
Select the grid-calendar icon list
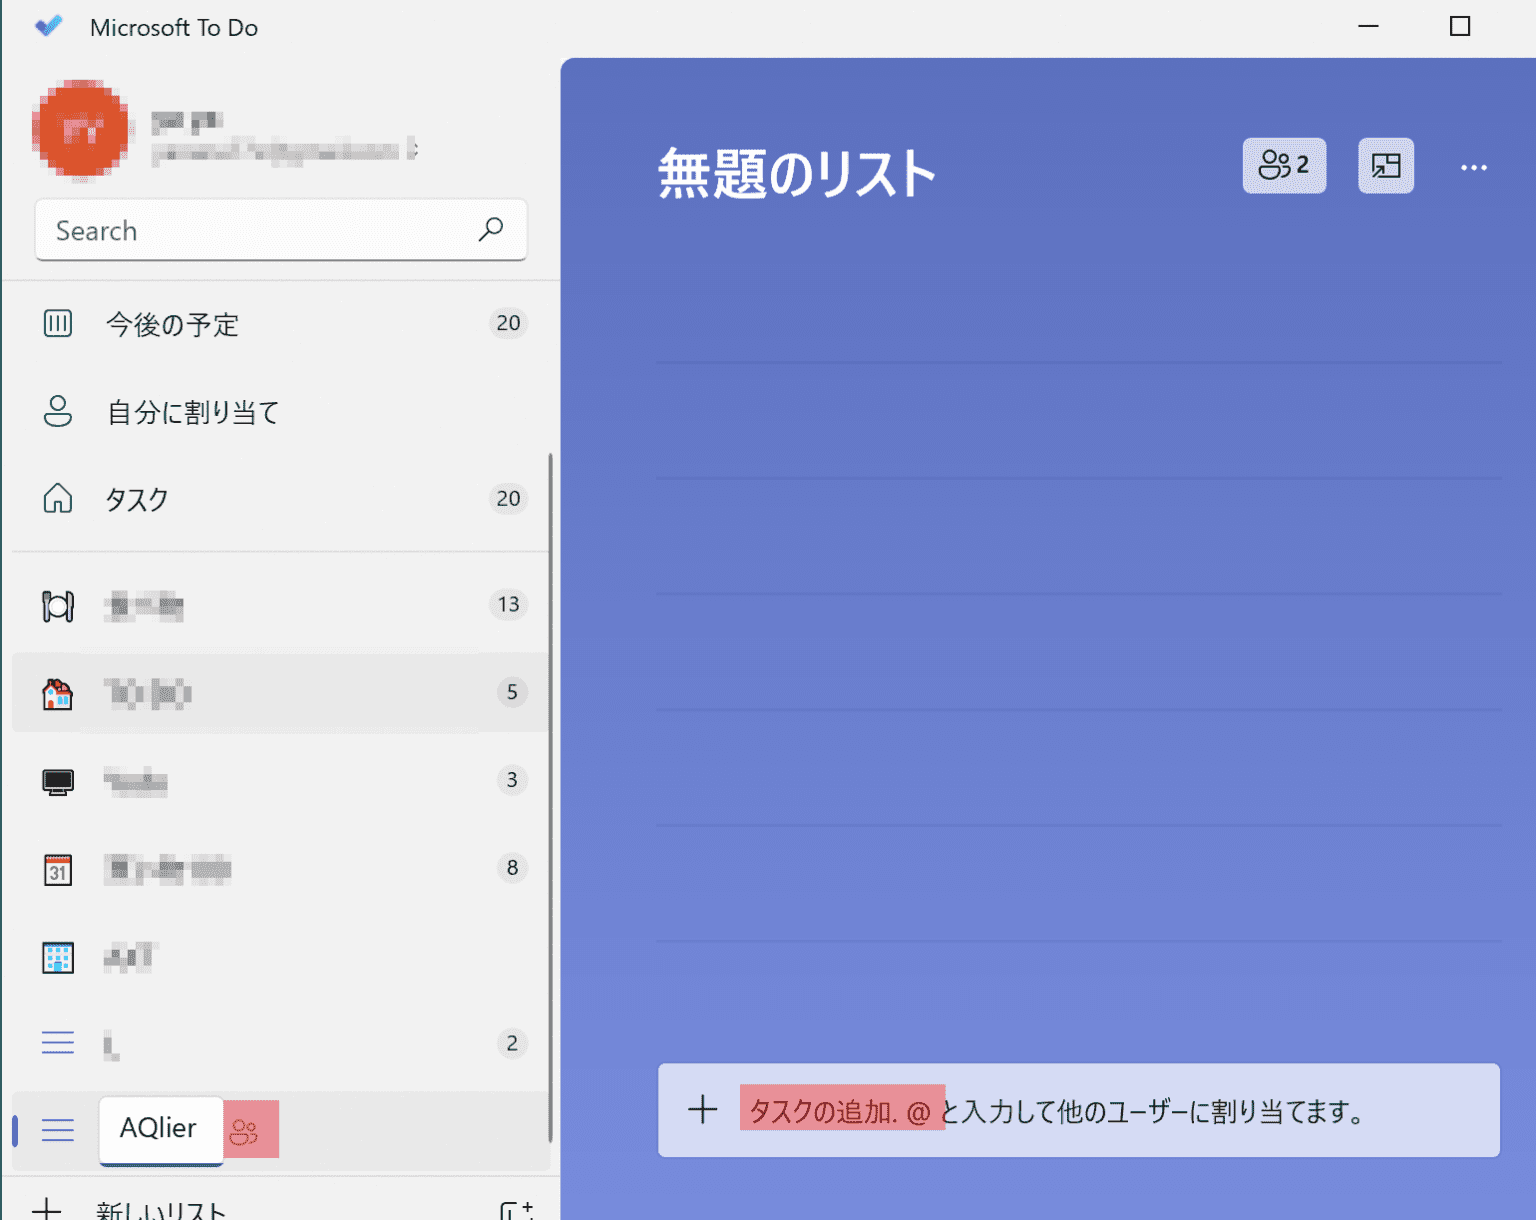pyautogui.click(x=57, y=957)
